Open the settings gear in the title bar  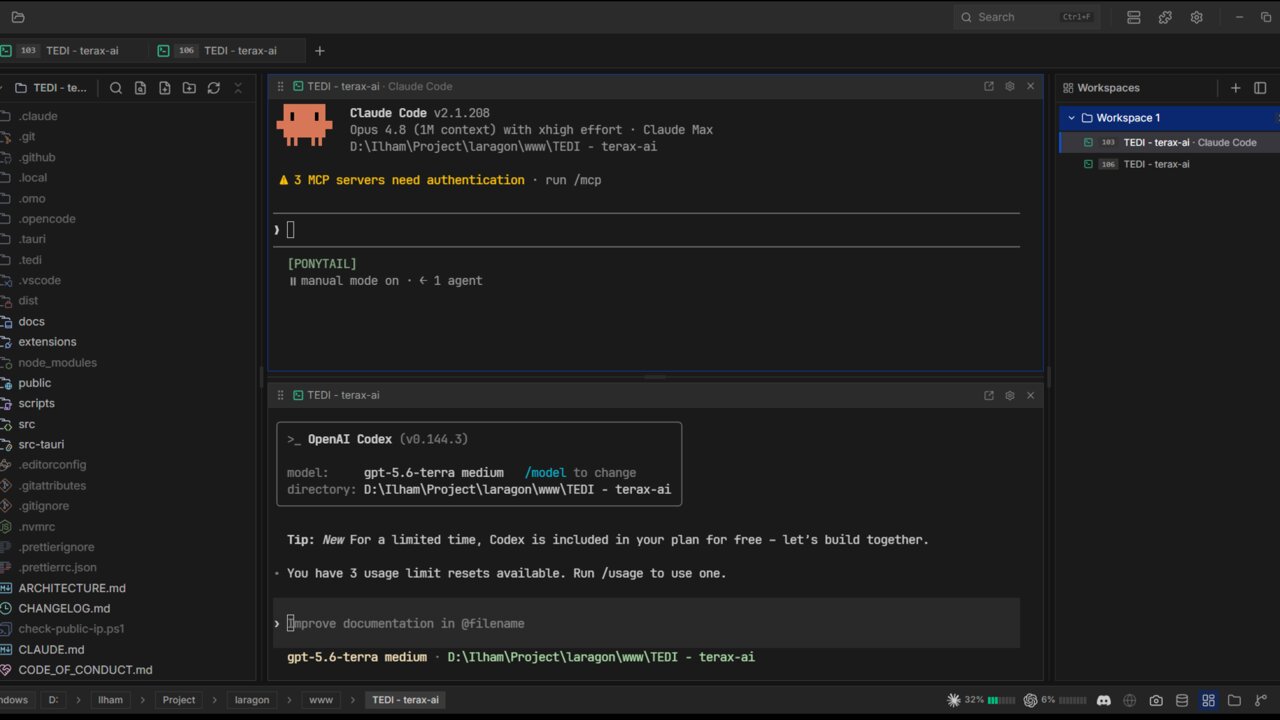pos(1196,17)
